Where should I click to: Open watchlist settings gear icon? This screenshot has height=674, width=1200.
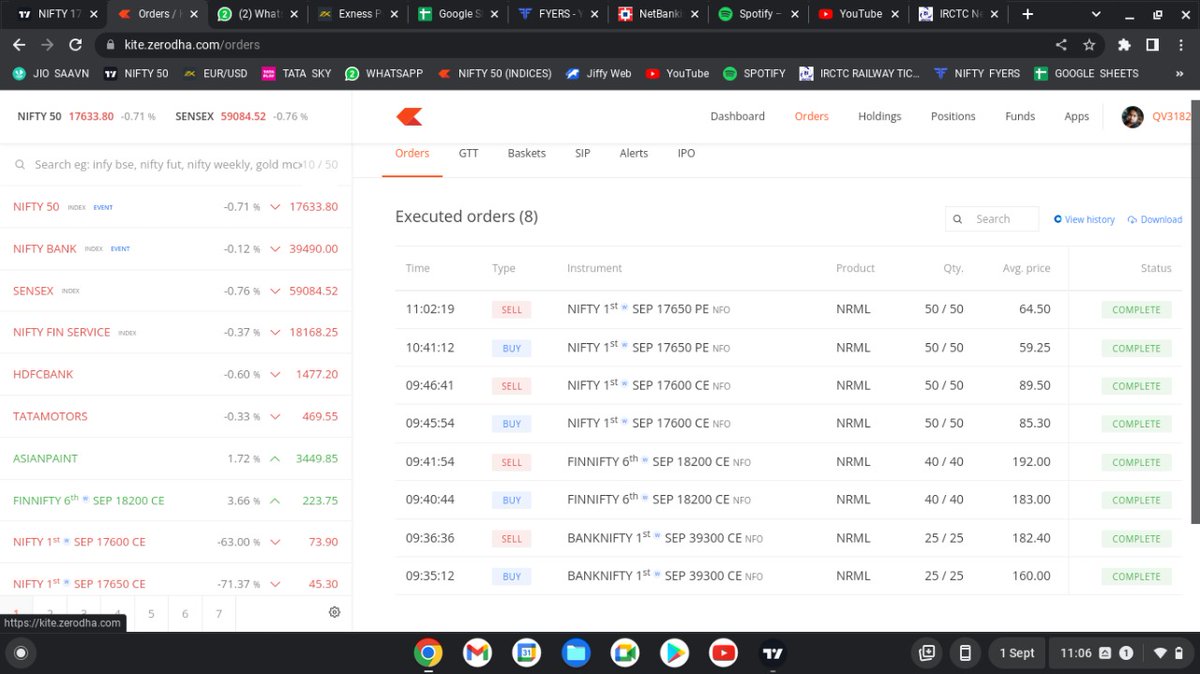coord(335,612)
